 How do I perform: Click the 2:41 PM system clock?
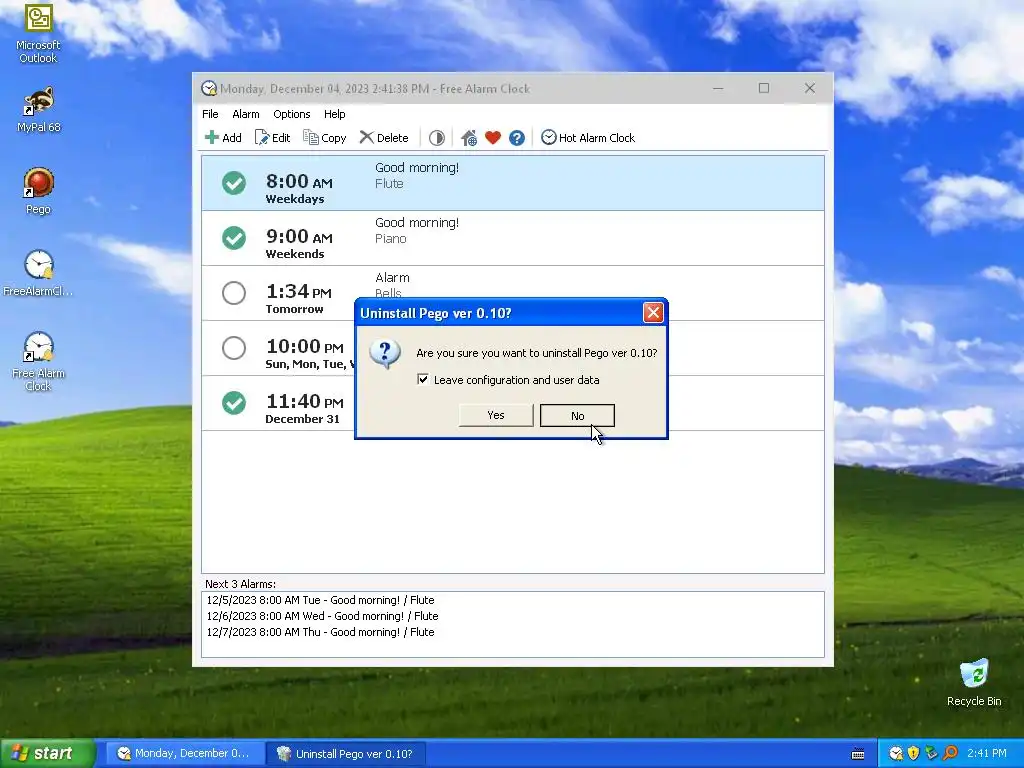point(987,754)
